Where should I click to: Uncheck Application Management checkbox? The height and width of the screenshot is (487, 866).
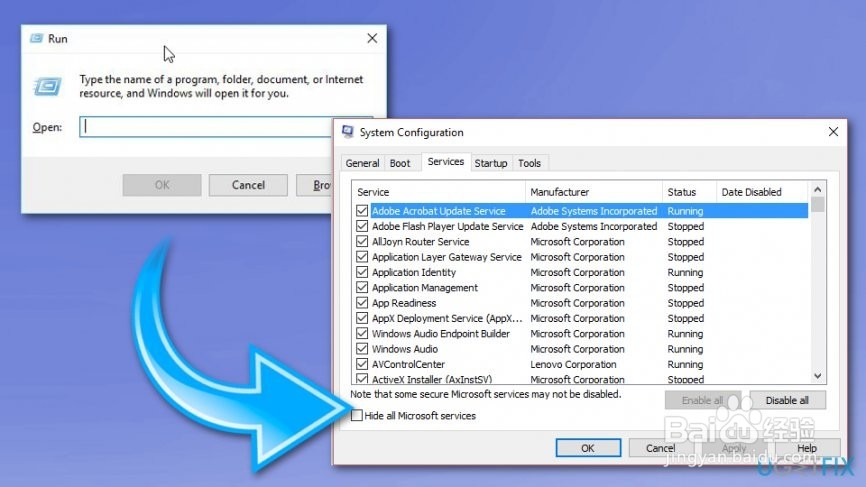pos(362,288)
